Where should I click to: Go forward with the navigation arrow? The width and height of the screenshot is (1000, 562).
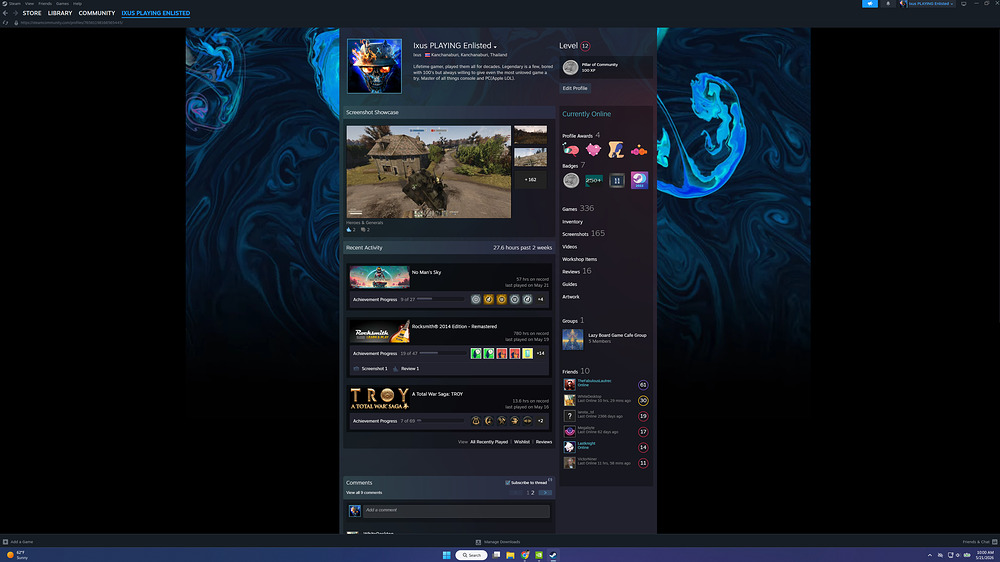(x=15, y=13)
